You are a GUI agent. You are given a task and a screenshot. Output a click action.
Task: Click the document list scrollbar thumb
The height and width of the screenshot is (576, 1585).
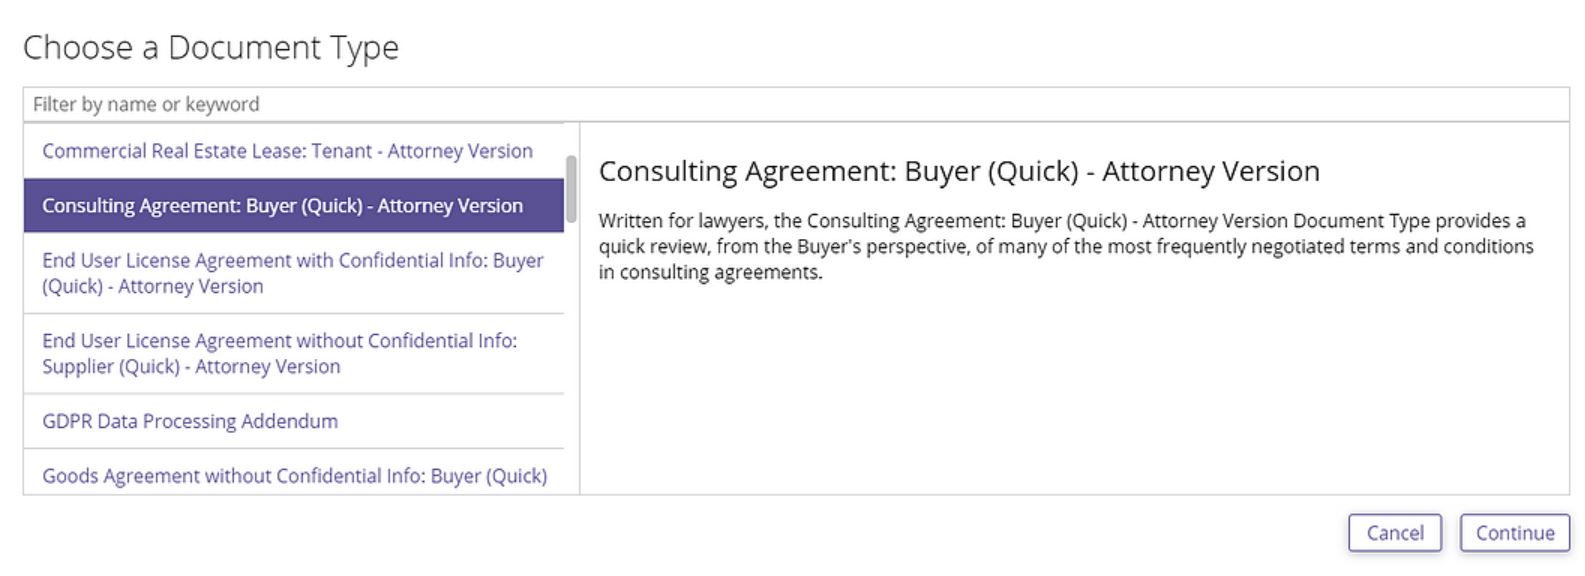571,188
